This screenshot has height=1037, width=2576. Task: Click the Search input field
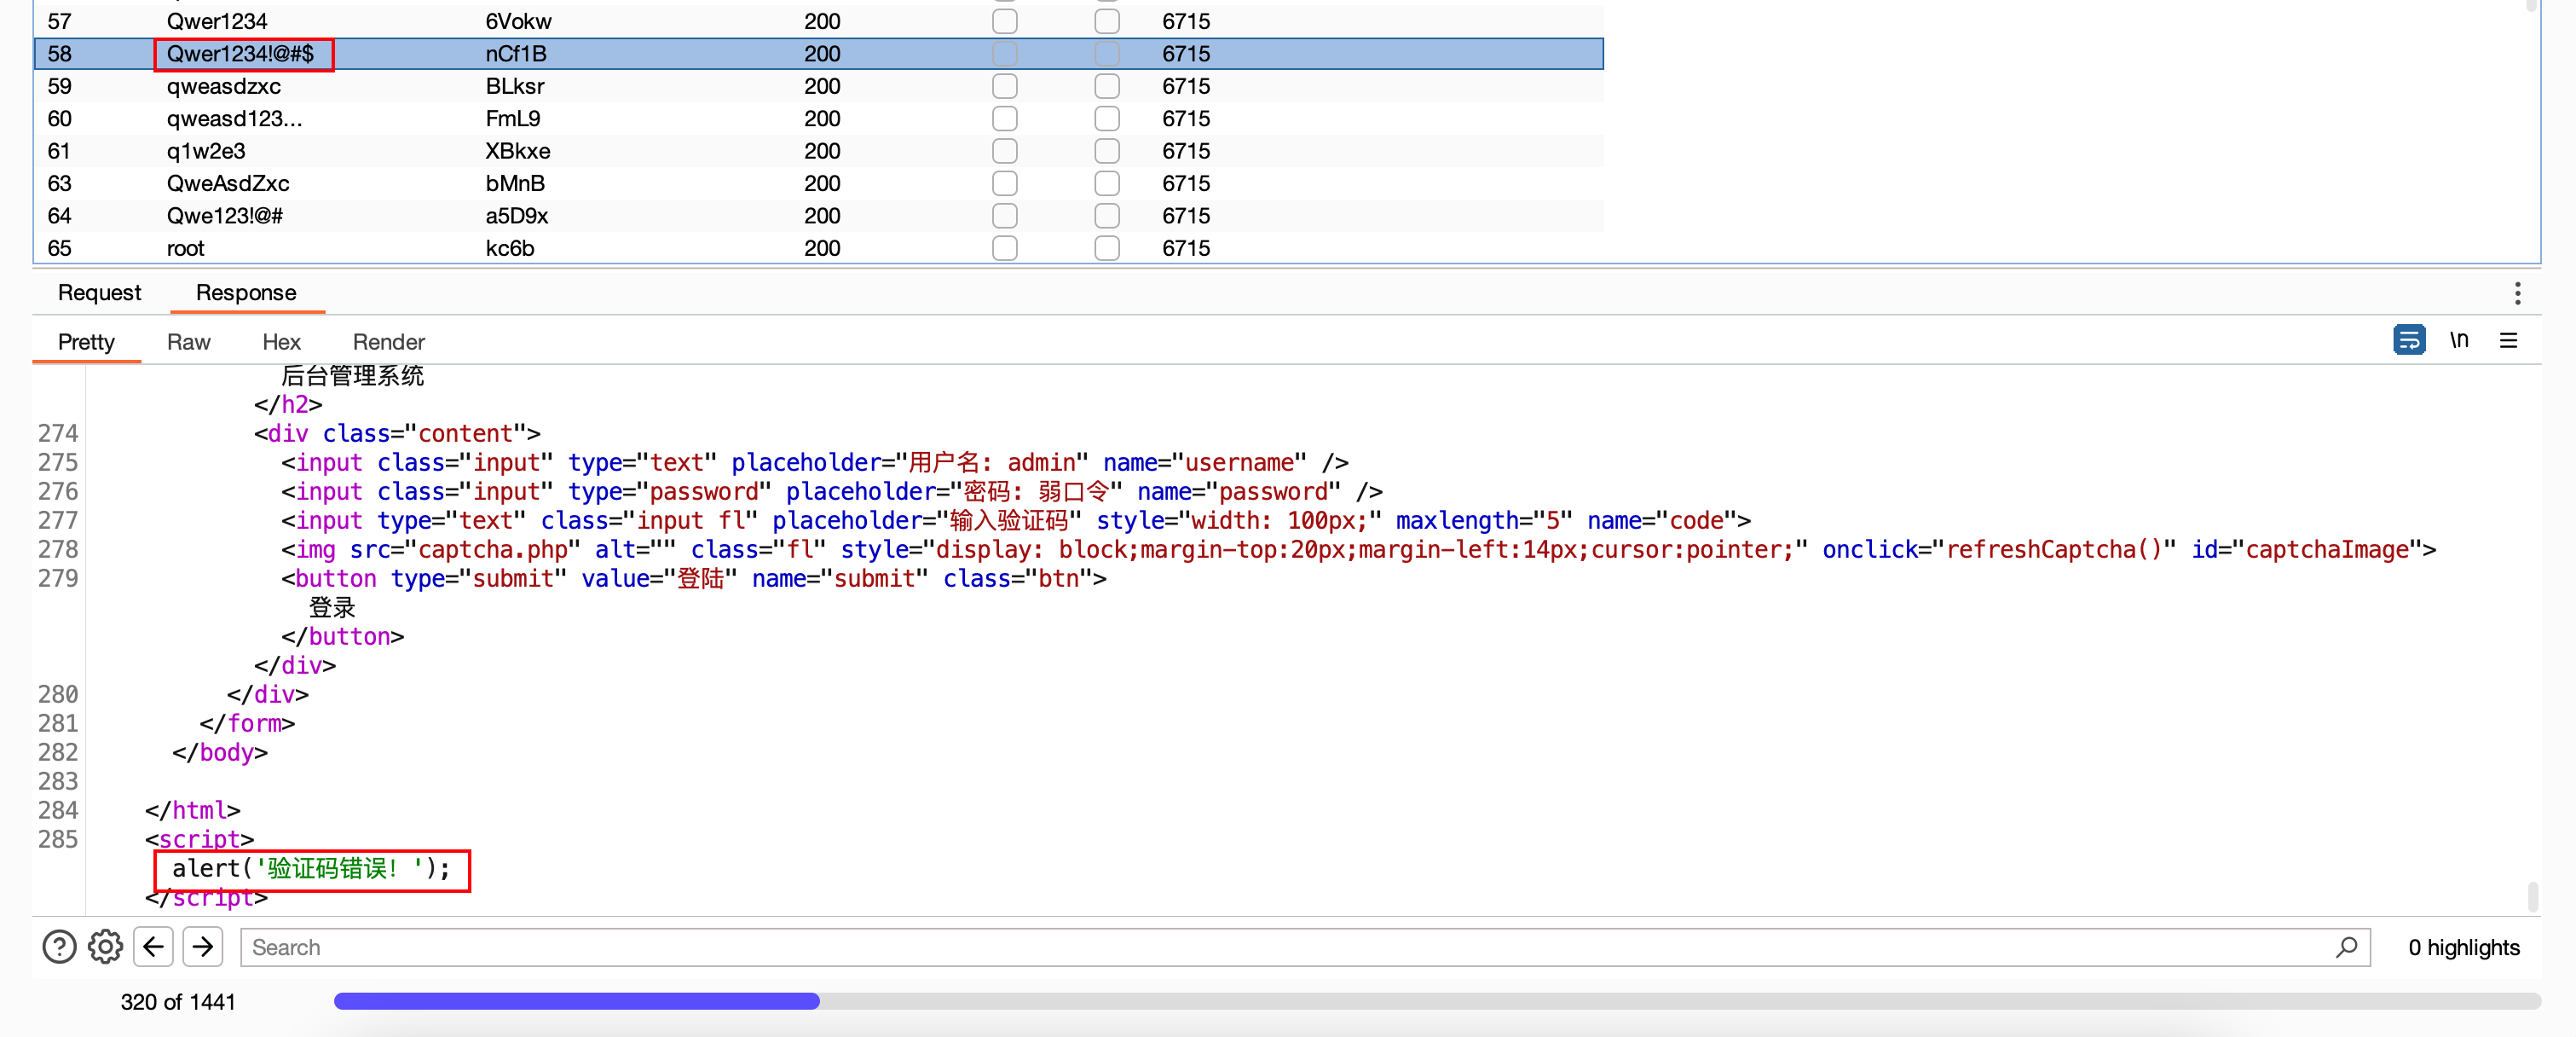coord(1305,947)
